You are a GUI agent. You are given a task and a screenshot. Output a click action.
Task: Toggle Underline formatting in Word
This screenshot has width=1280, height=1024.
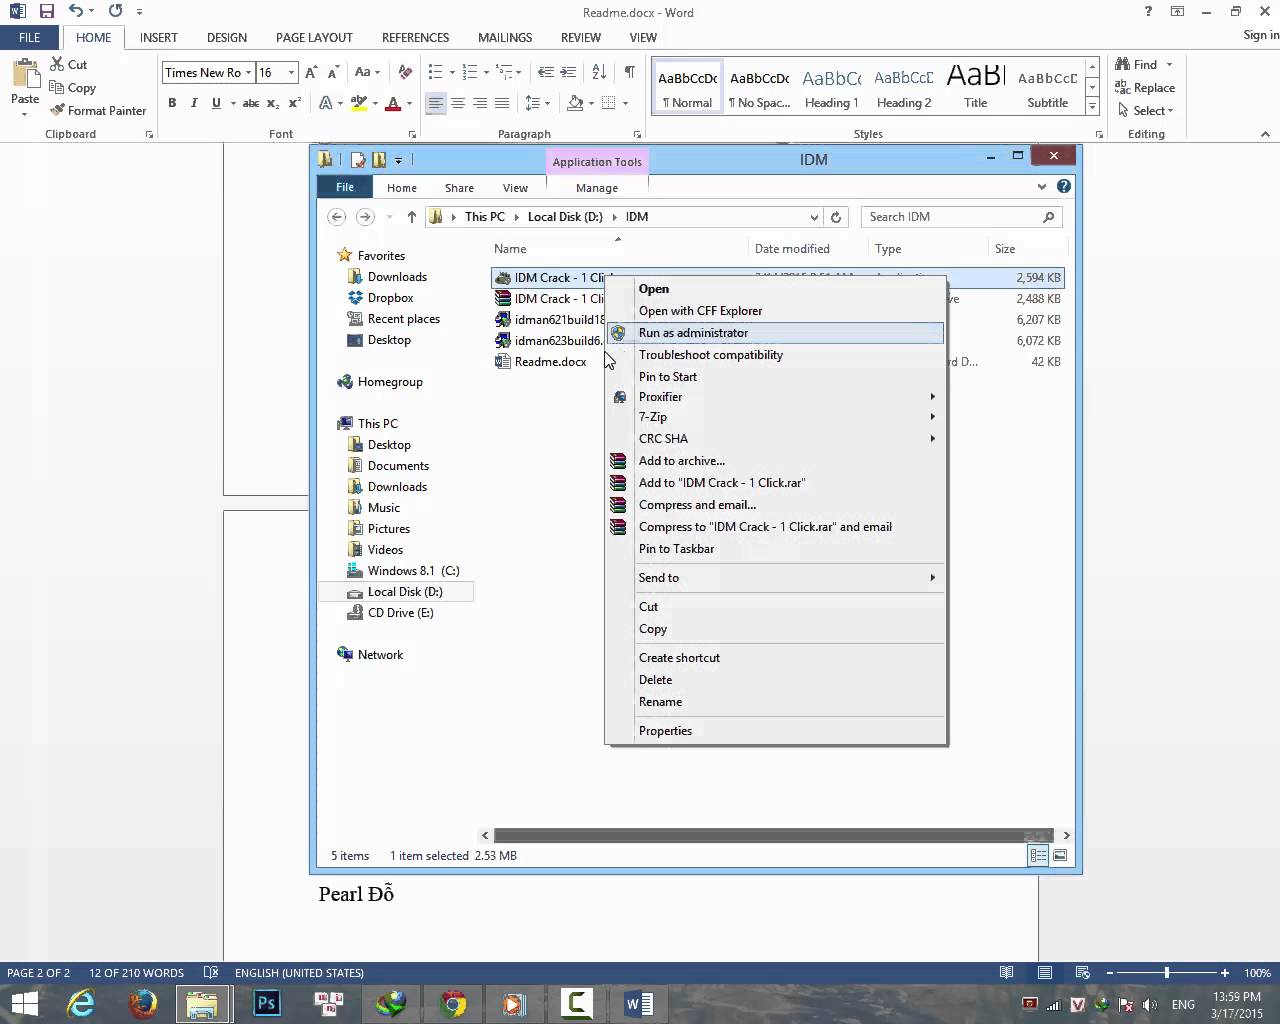[216, 103]
